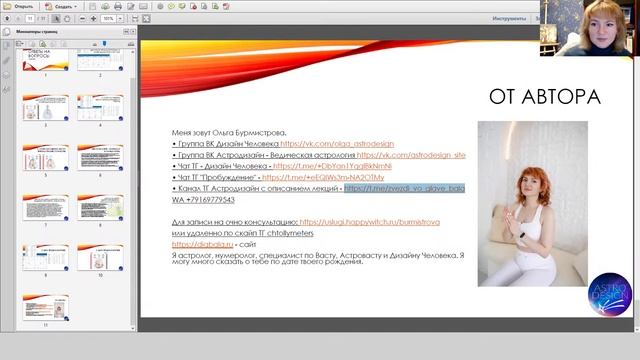Click the WA +79169779543 phone text
The height and width of the screenshot is (360, 640).
tap(203, 200)
